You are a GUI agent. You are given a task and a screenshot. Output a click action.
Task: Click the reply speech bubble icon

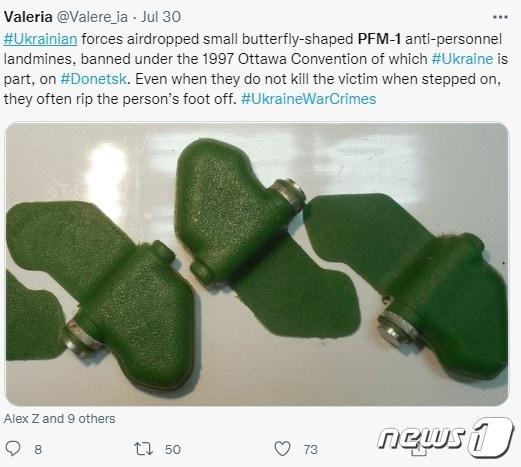coord(13,448)
